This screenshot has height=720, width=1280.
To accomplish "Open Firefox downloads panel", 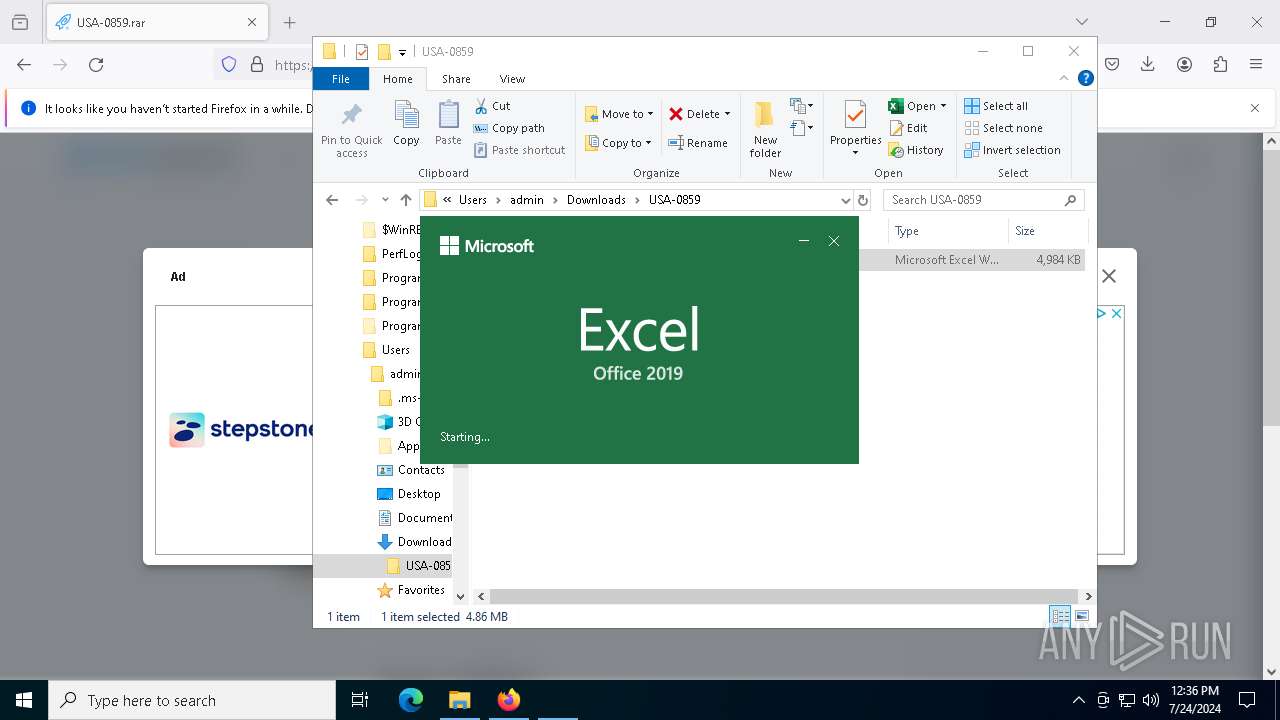I will (1148, 65).
